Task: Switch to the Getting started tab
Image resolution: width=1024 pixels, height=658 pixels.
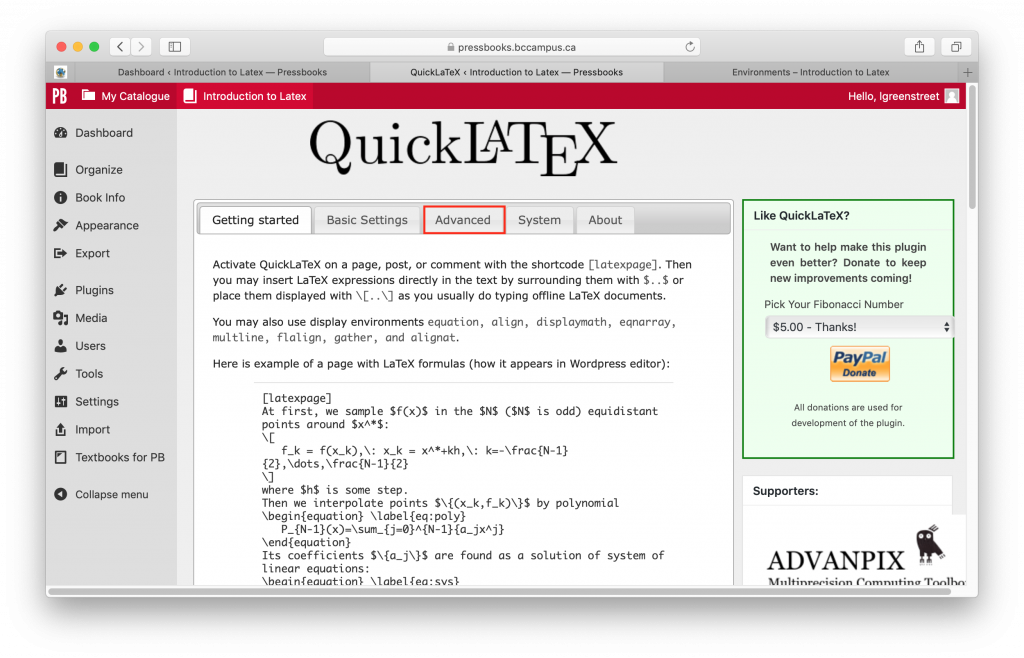Action: coord(255,220)
